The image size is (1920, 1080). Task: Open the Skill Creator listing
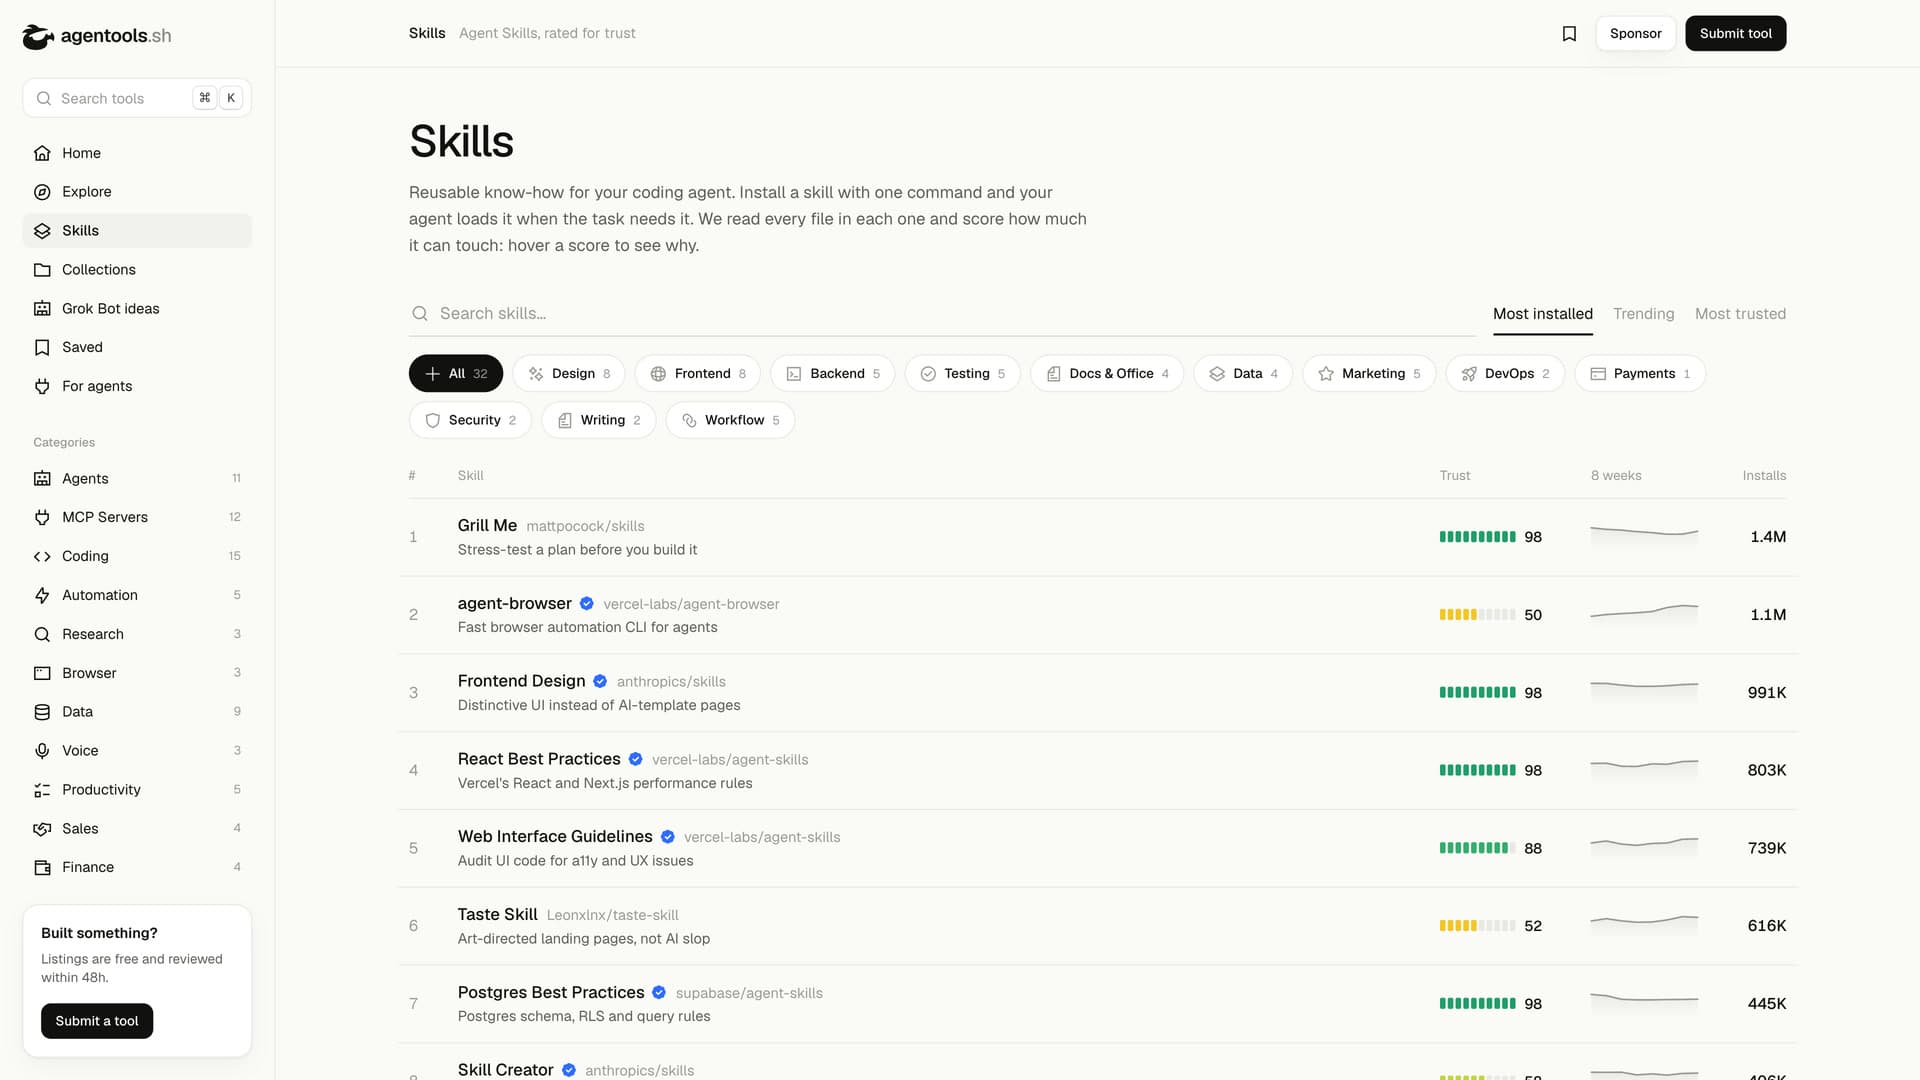coord(505,1070)
